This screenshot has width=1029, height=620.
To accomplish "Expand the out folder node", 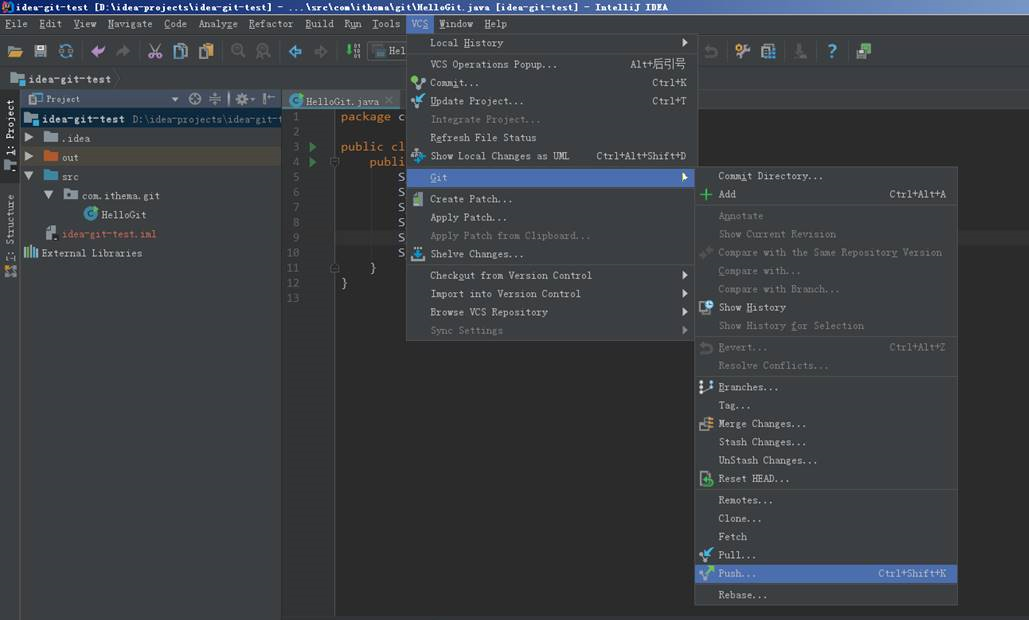I will tap(29, 157).
